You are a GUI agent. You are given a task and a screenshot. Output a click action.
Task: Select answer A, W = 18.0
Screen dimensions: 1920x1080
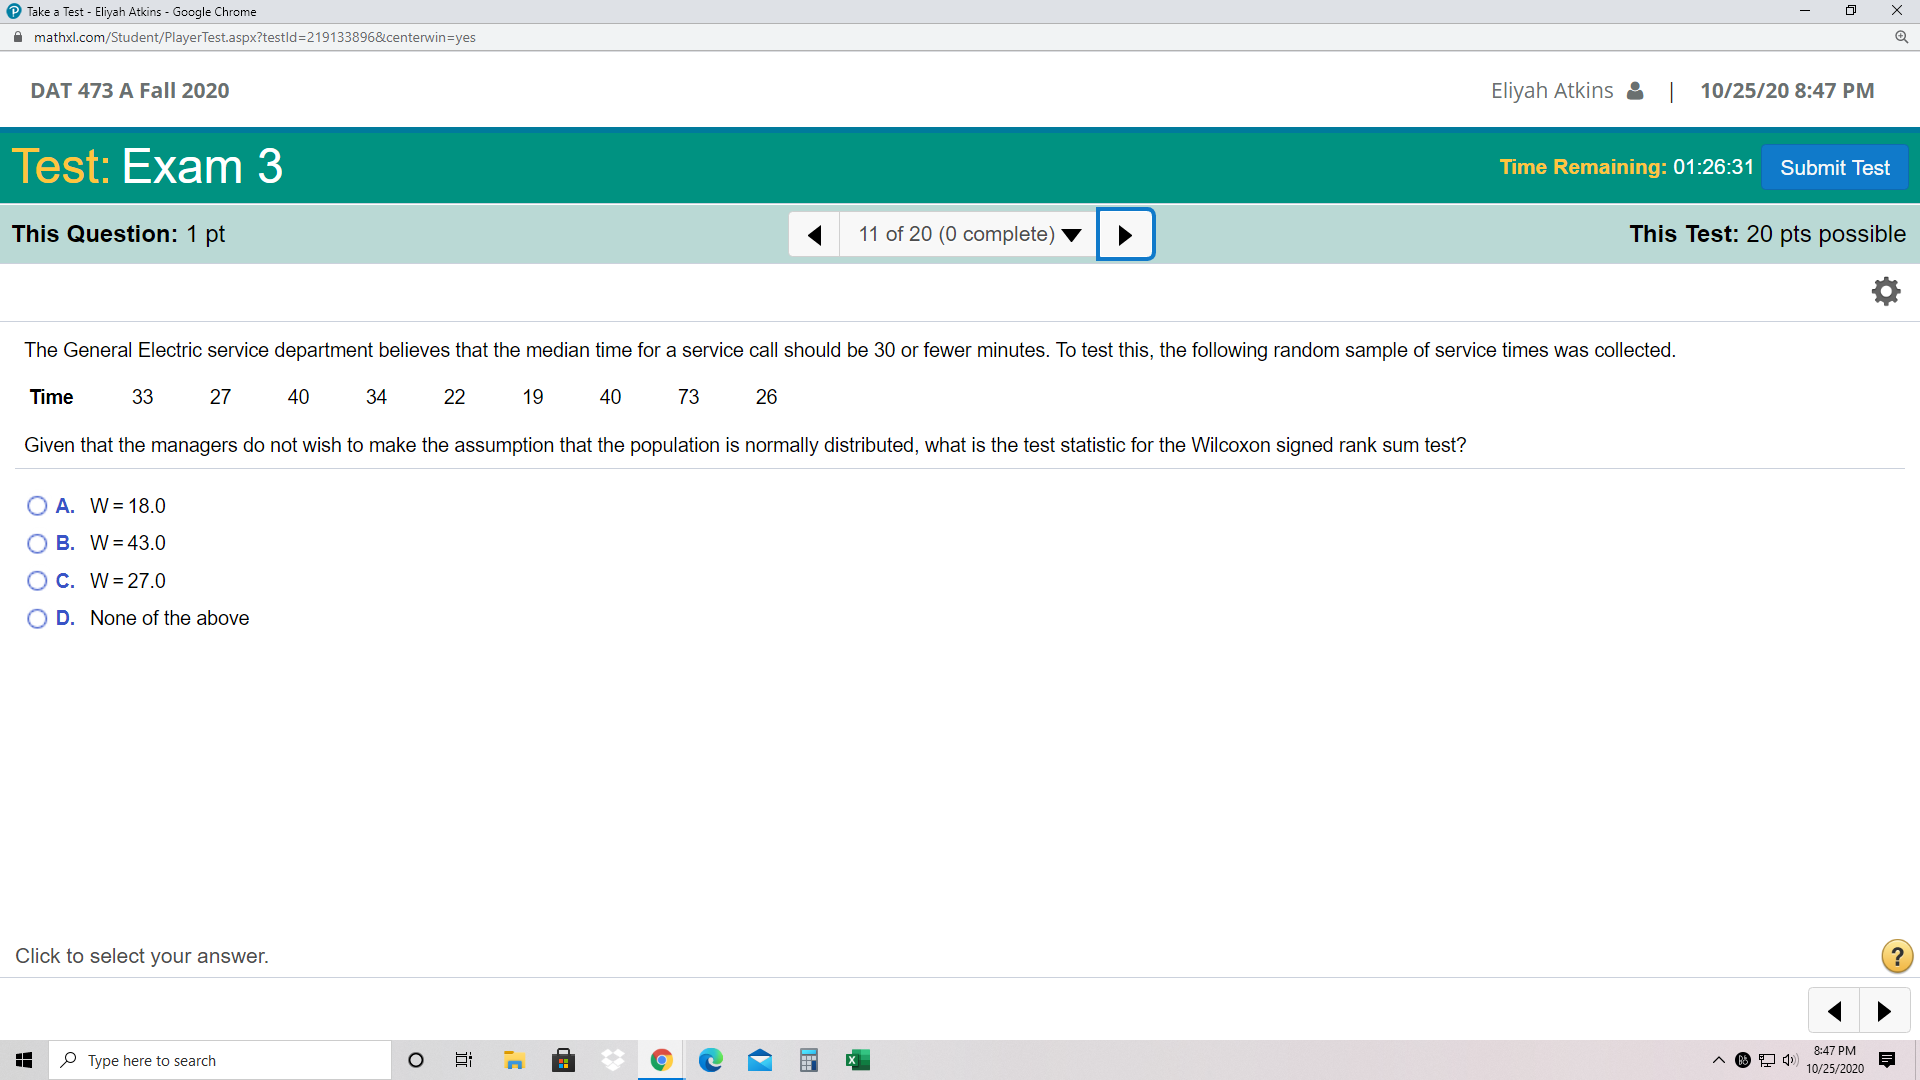pos(37,505)
